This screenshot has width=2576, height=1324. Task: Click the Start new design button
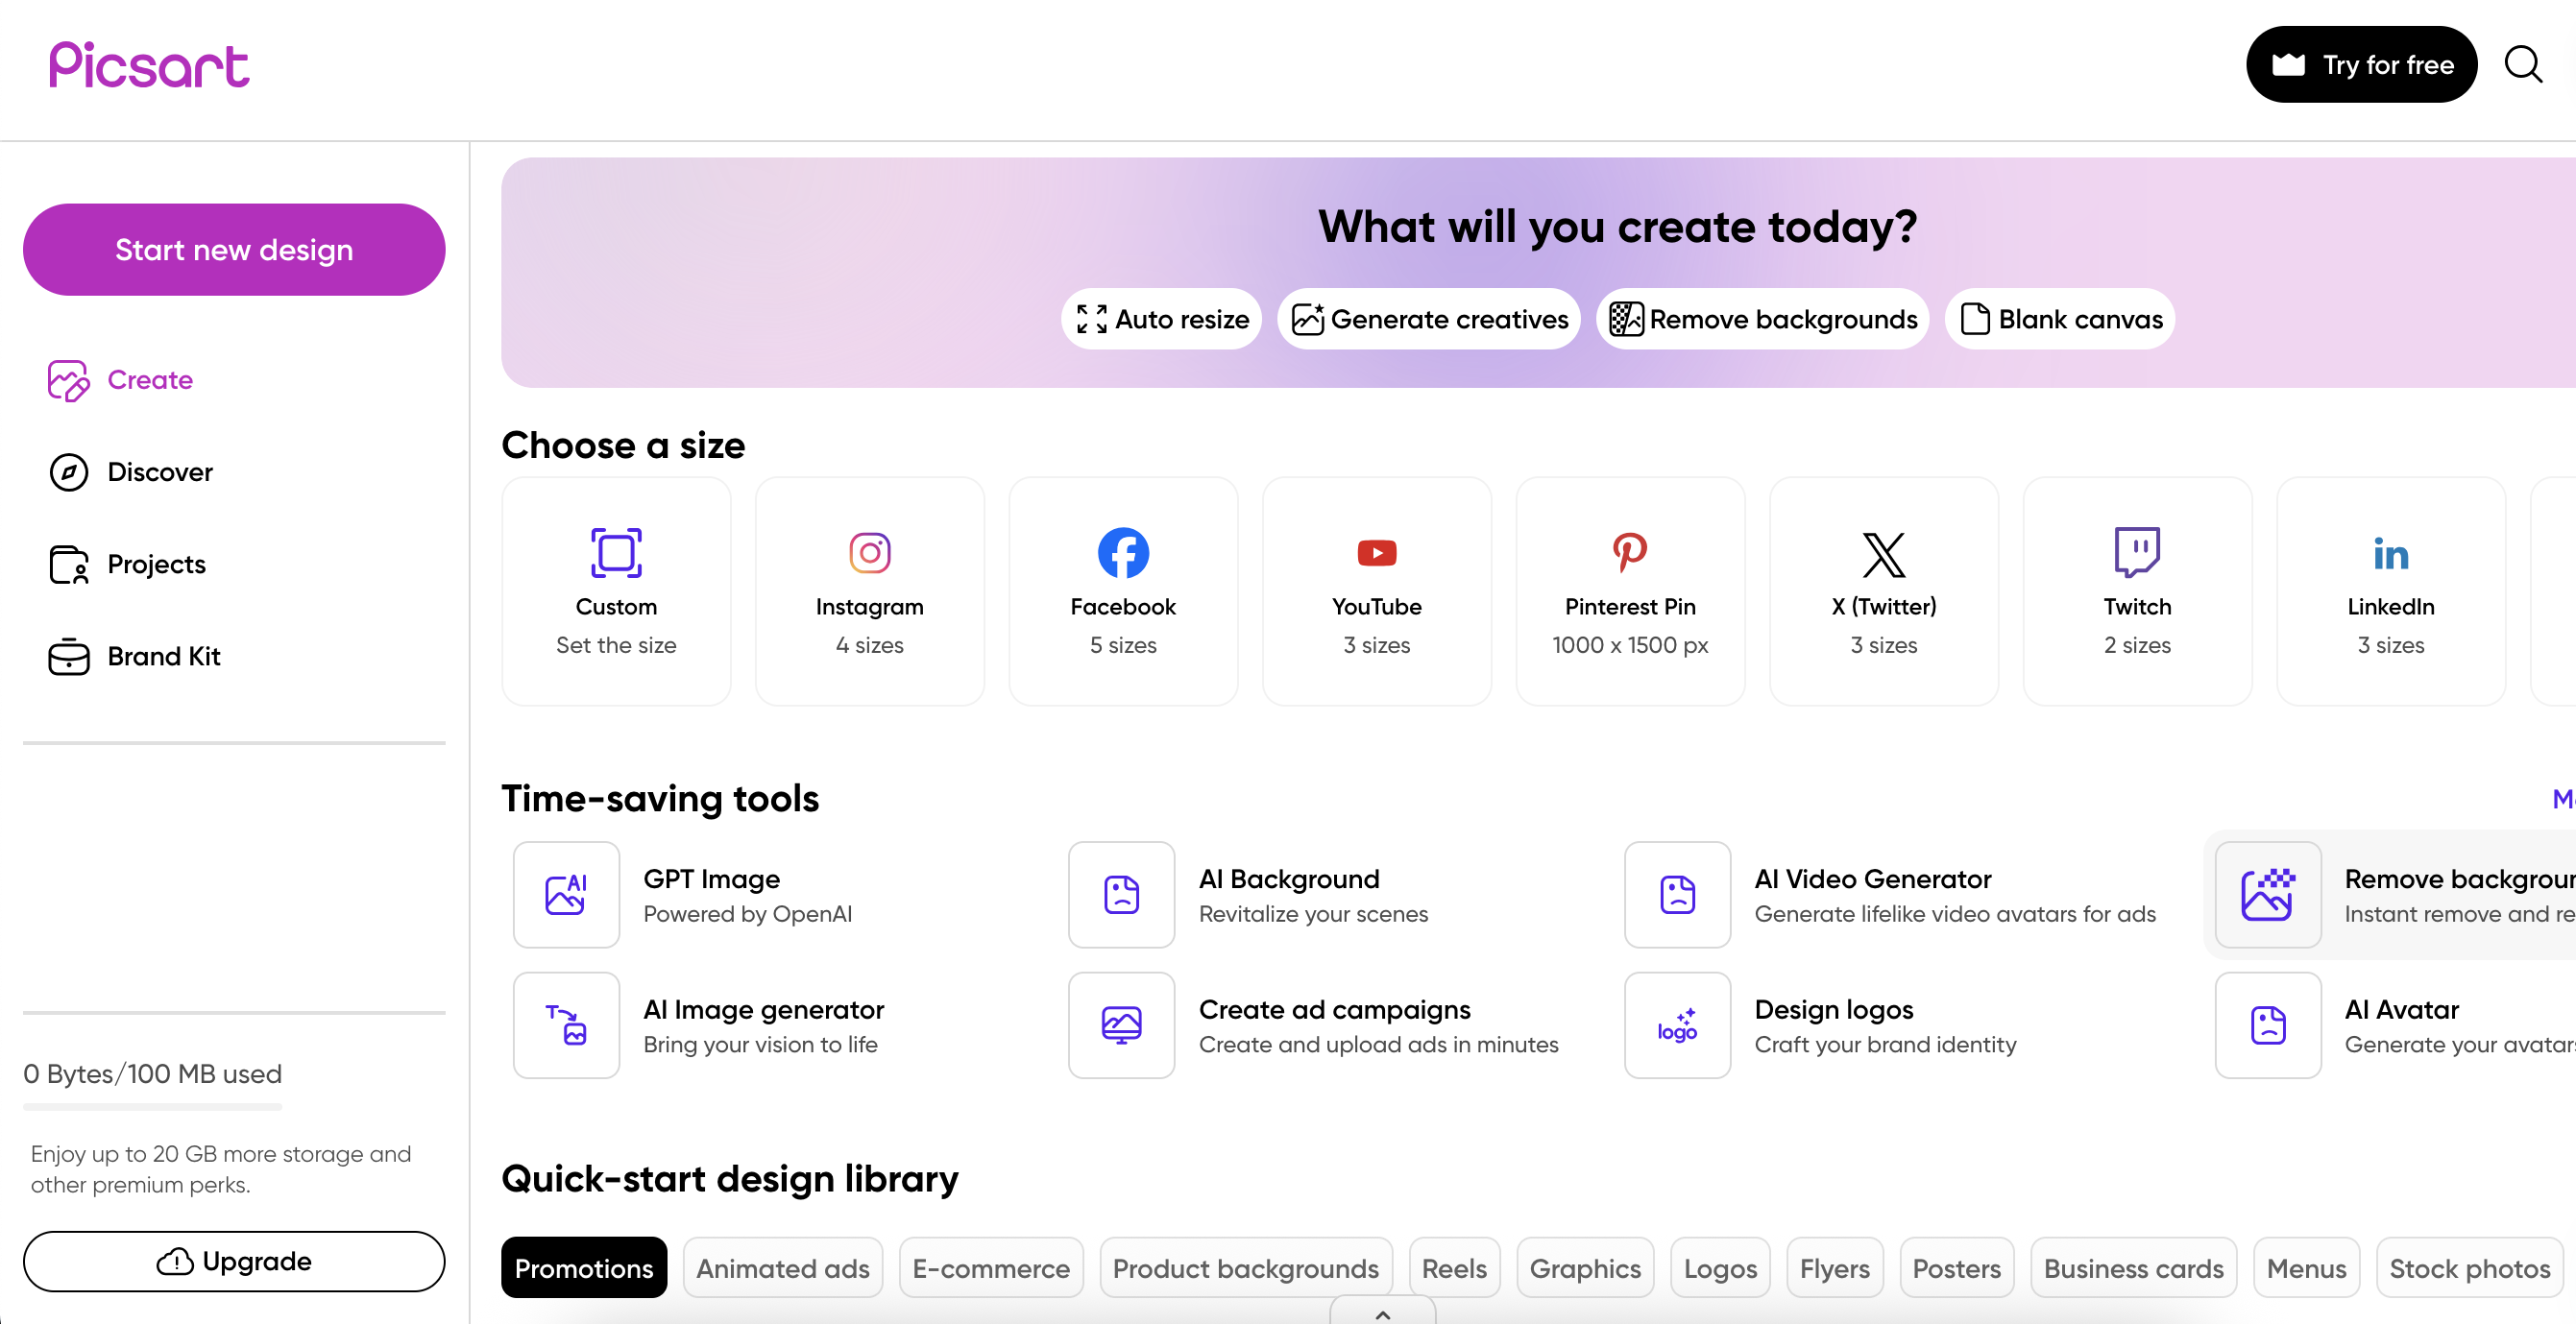234,250
